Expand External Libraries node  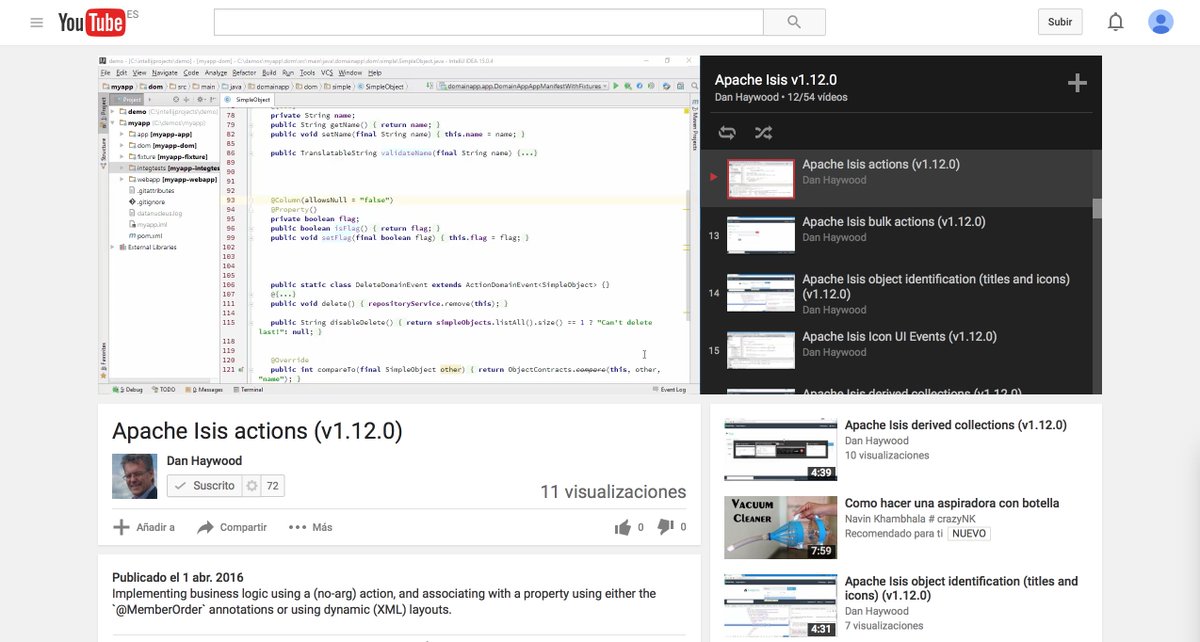click(x=113, y=246)
